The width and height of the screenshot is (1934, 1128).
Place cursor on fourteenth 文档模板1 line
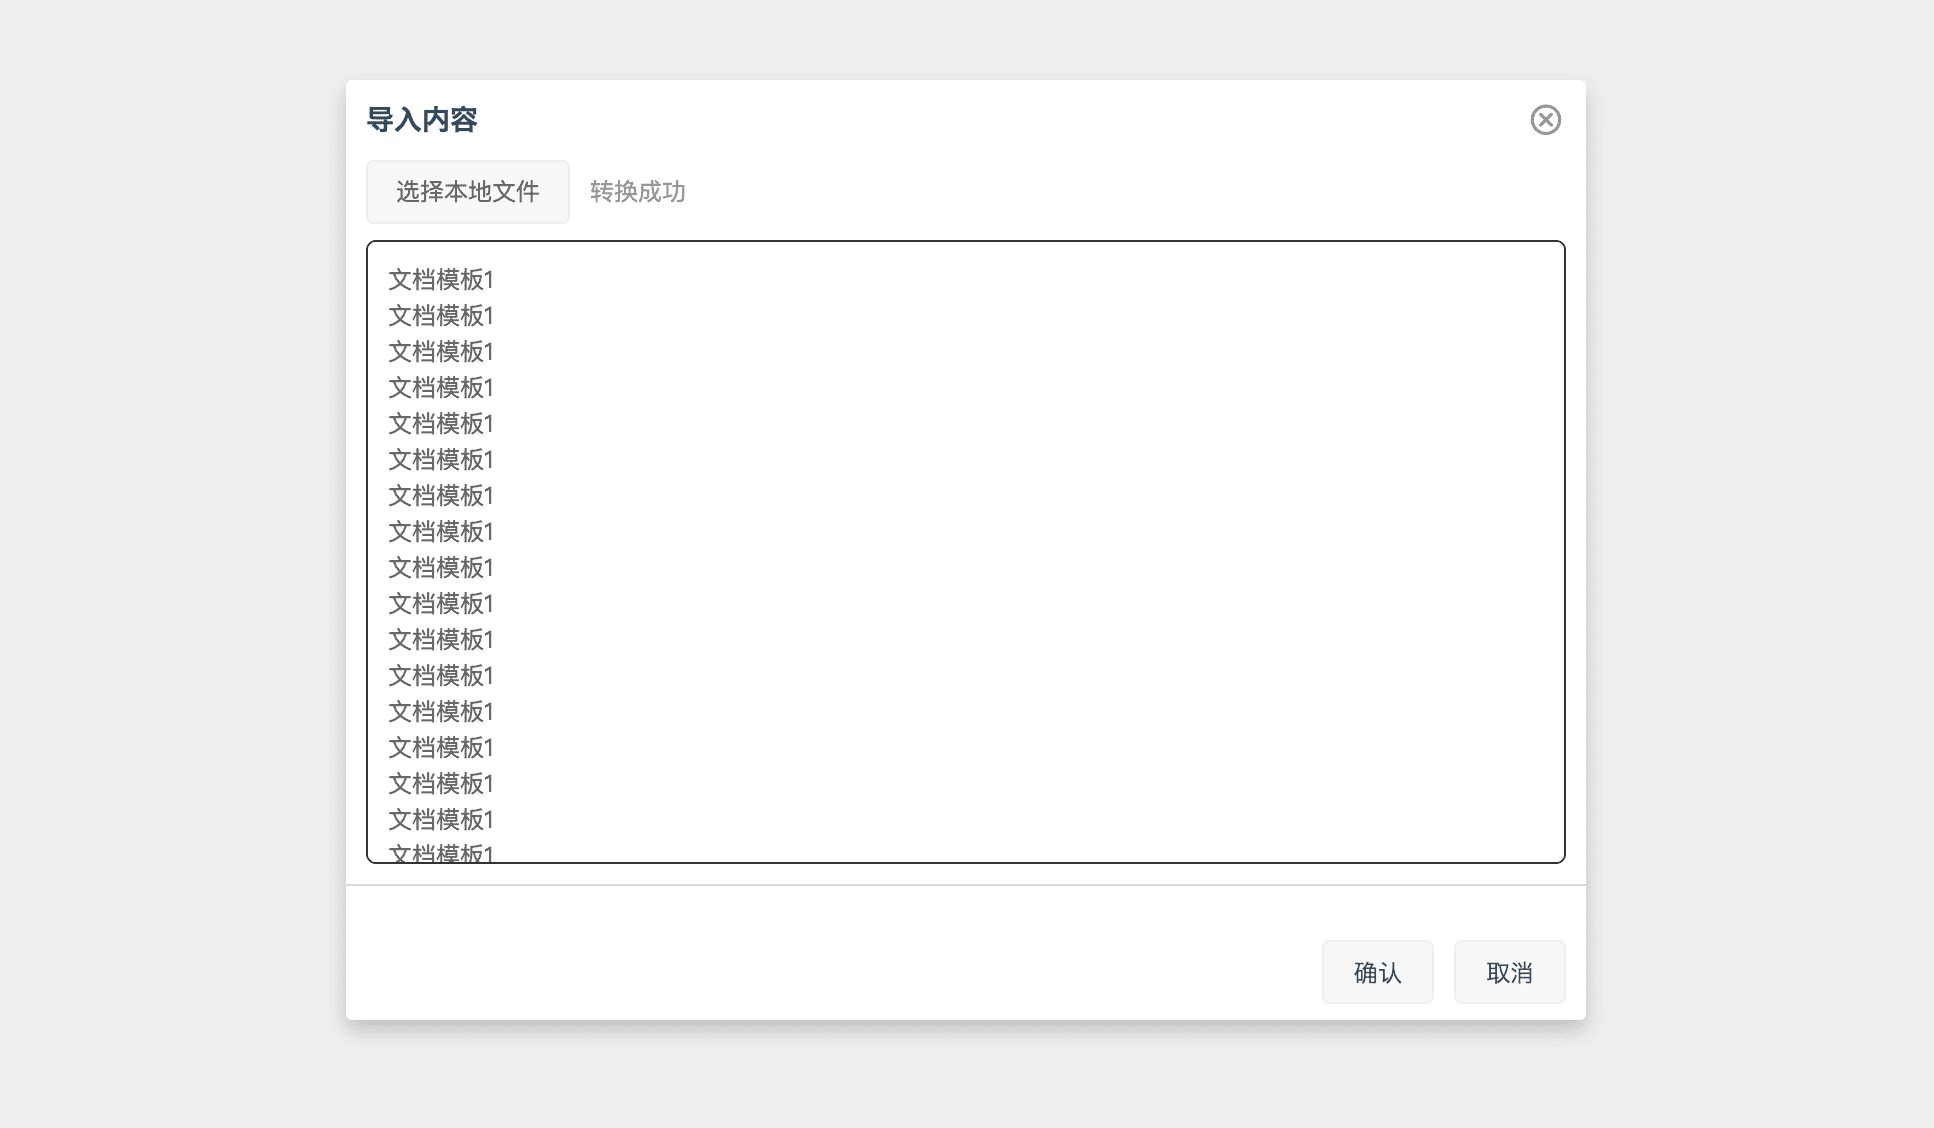pos(441,748)
